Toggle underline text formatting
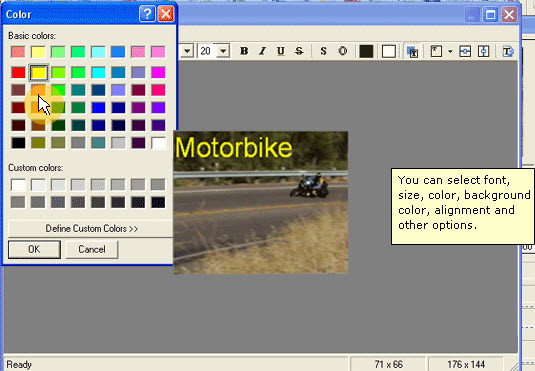Viewport: 535px width, 371px height. click(x=280, y=51)
